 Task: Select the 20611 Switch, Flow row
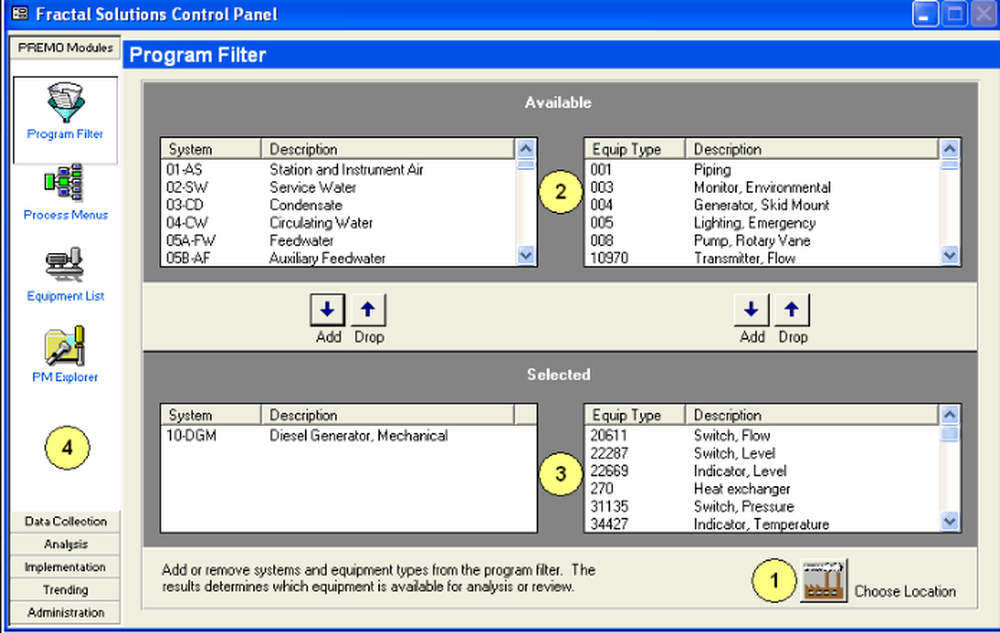762,435
